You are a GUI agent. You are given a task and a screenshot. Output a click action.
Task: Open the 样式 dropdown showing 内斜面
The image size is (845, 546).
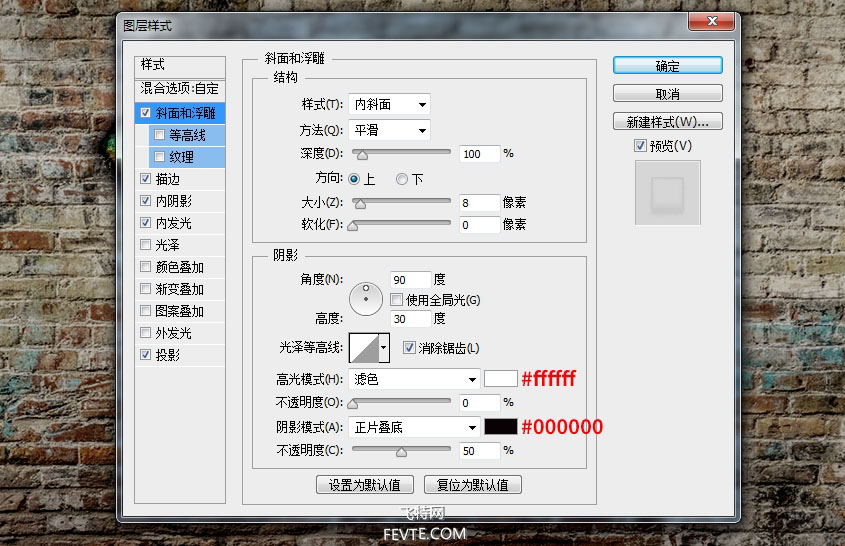389,105
